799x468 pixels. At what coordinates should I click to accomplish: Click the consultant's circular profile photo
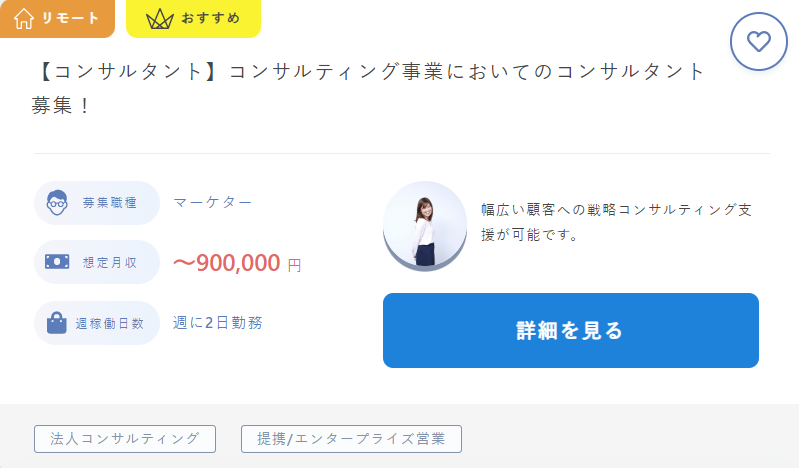(x=425, y=226)
